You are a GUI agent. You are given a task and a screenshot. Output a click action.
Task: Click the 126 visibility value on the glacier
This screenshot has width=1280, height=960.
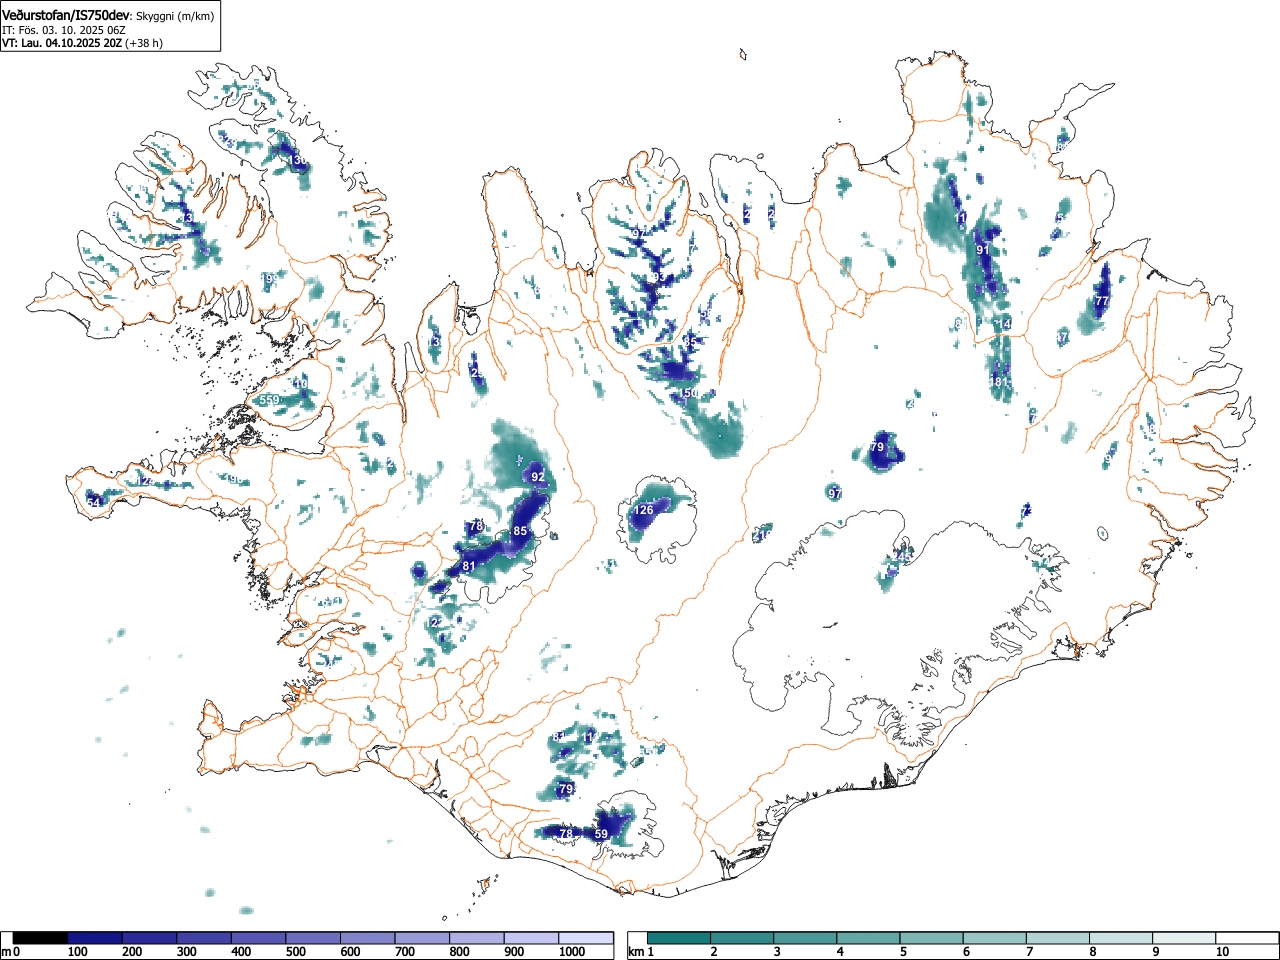pyautogui.click(x=644, y=510)
